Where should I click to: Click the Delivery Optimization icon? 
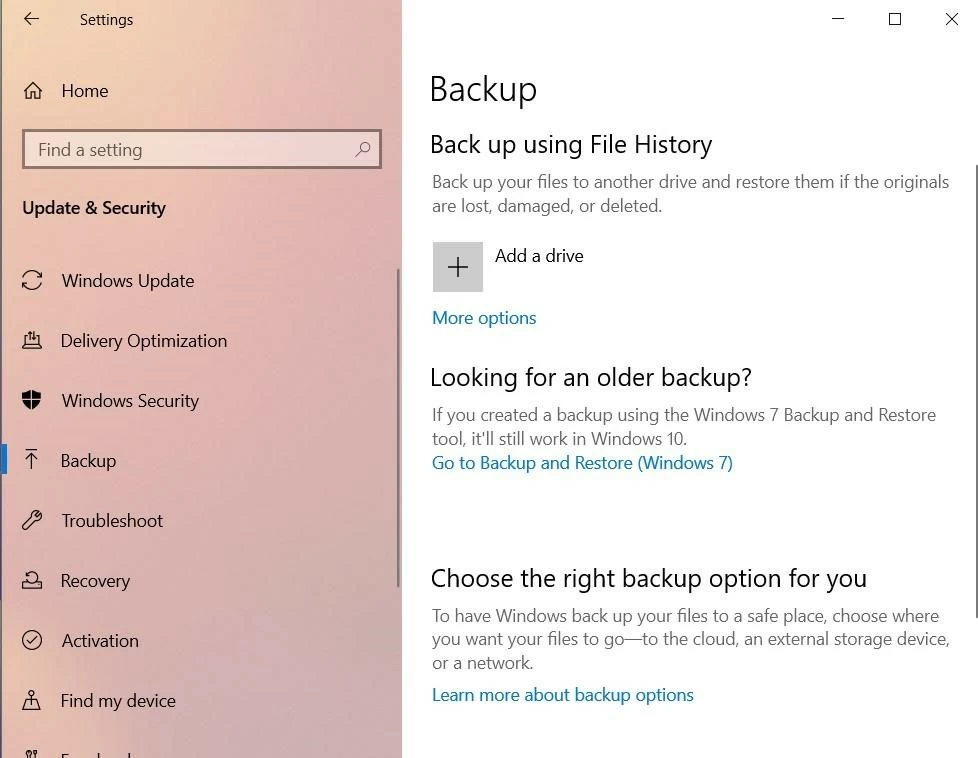click(32, 341)
